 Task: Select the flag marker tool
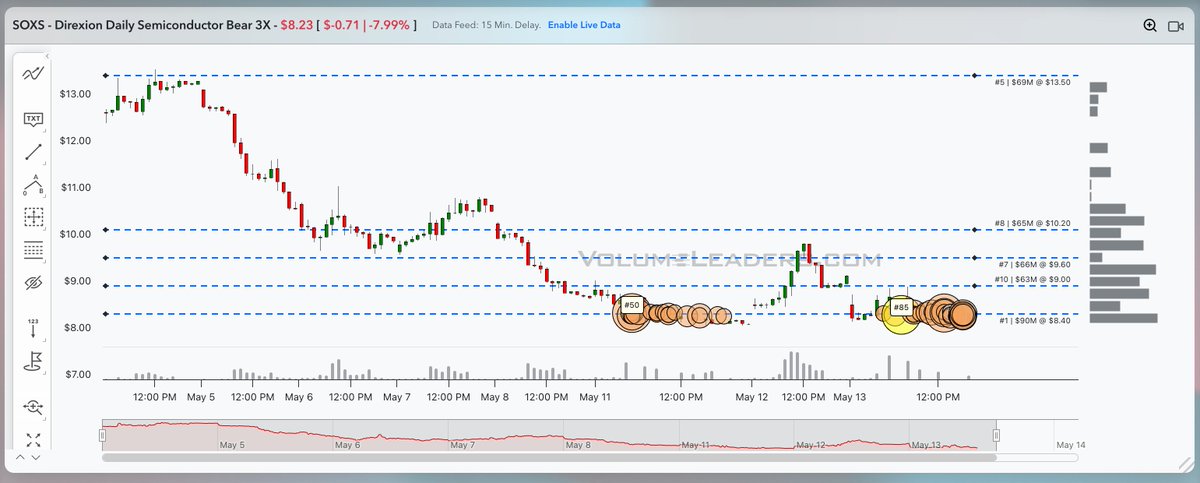point(34,361)
